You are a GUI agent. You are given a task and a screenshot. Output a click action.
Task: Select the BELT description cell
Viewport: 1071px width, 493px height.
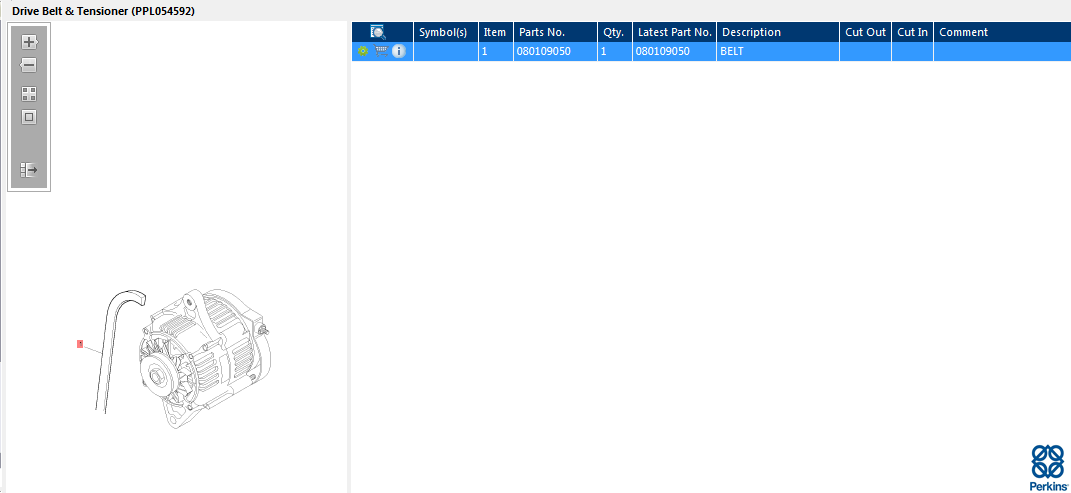point(778,51)
